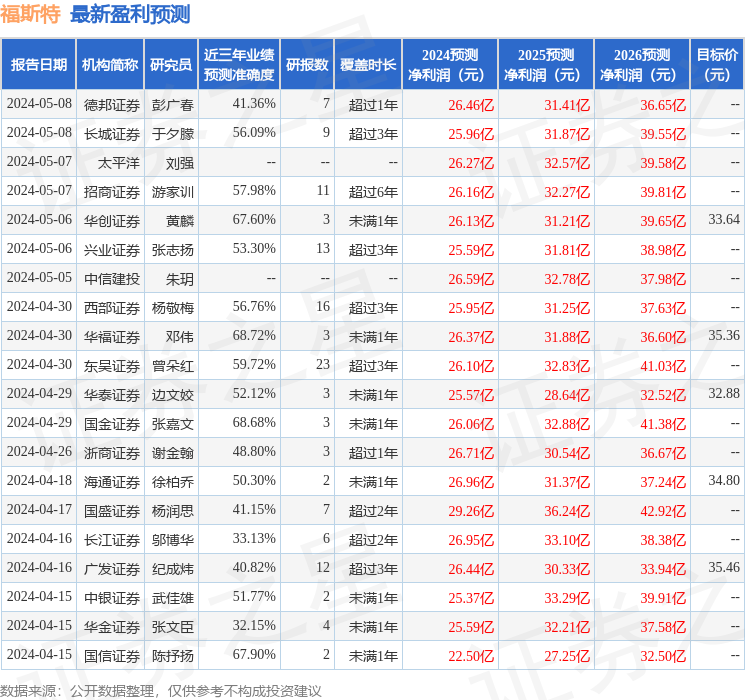Click the 西部证券 institution cell
745x700 pixels.
[x=112, y=308]
